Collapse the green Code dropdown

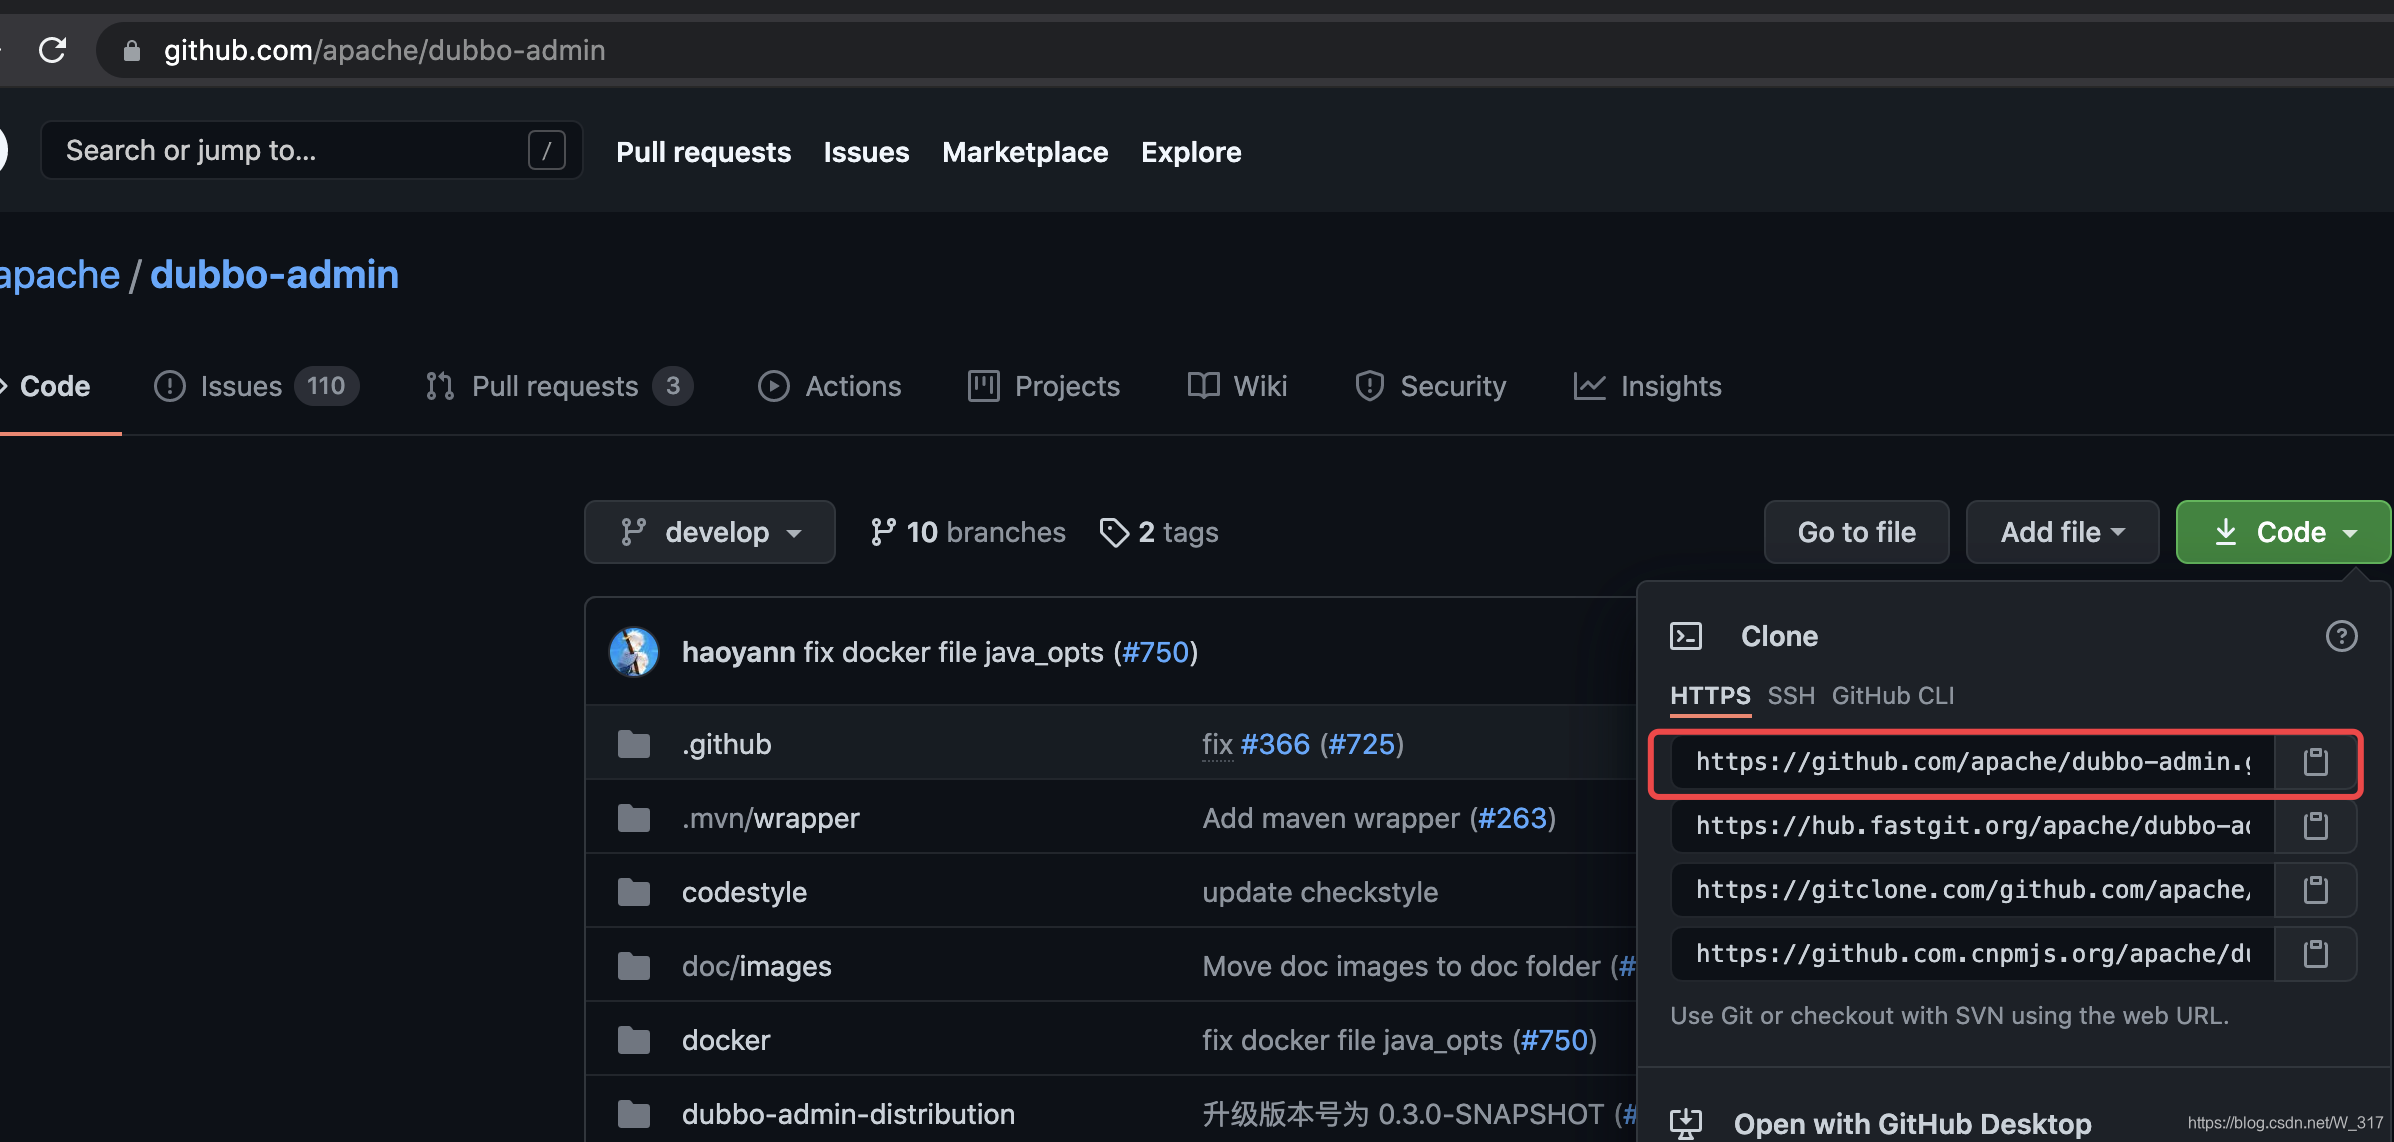point(2283,532)
